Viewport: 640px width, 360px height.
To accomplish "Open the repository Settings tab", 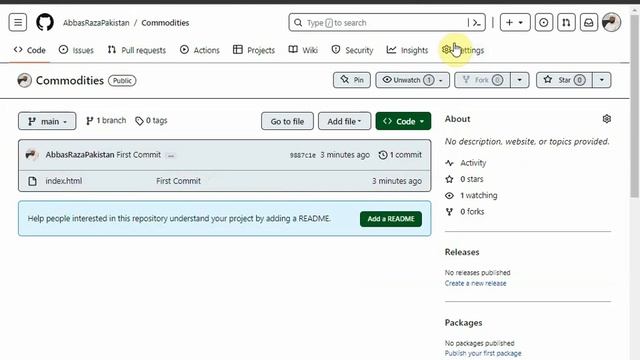I will tap(463, 50).
